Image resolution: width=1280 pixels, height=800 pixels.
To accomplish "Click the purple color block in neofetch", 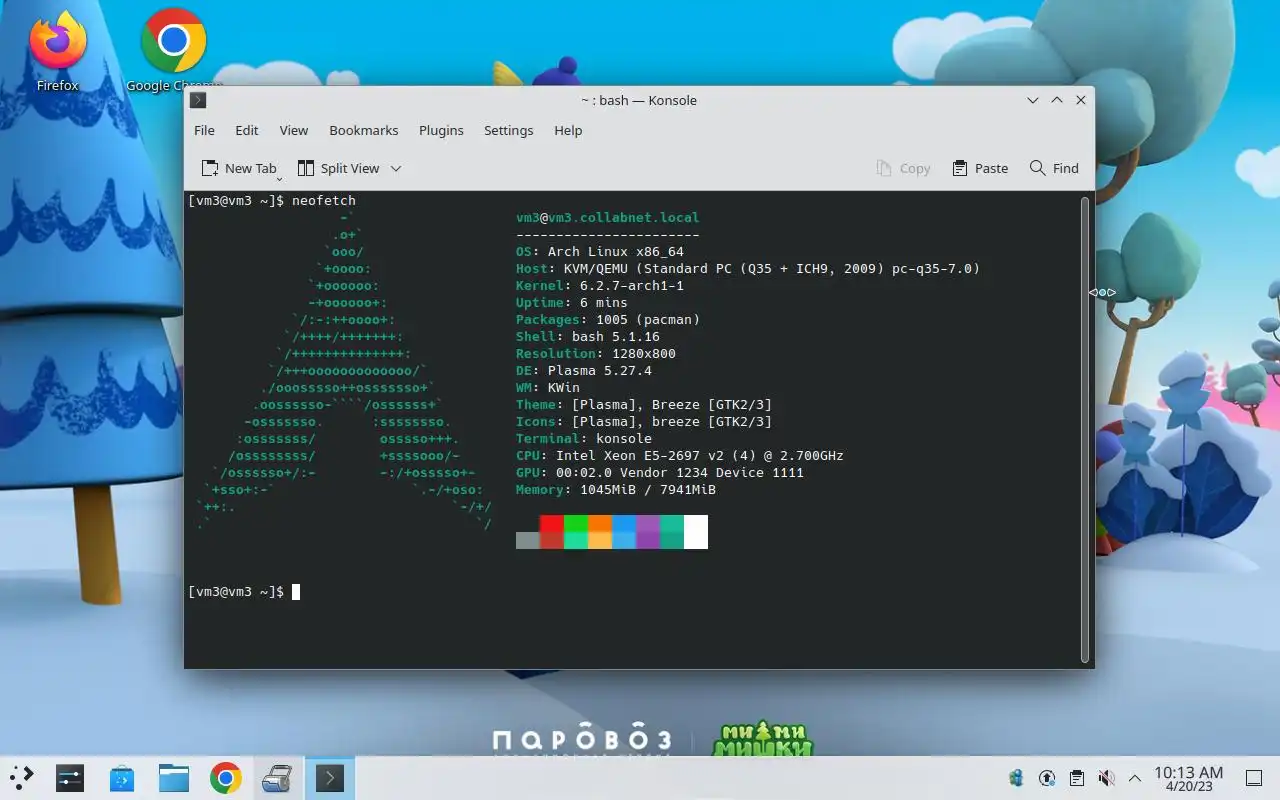I will coord(648,532).
